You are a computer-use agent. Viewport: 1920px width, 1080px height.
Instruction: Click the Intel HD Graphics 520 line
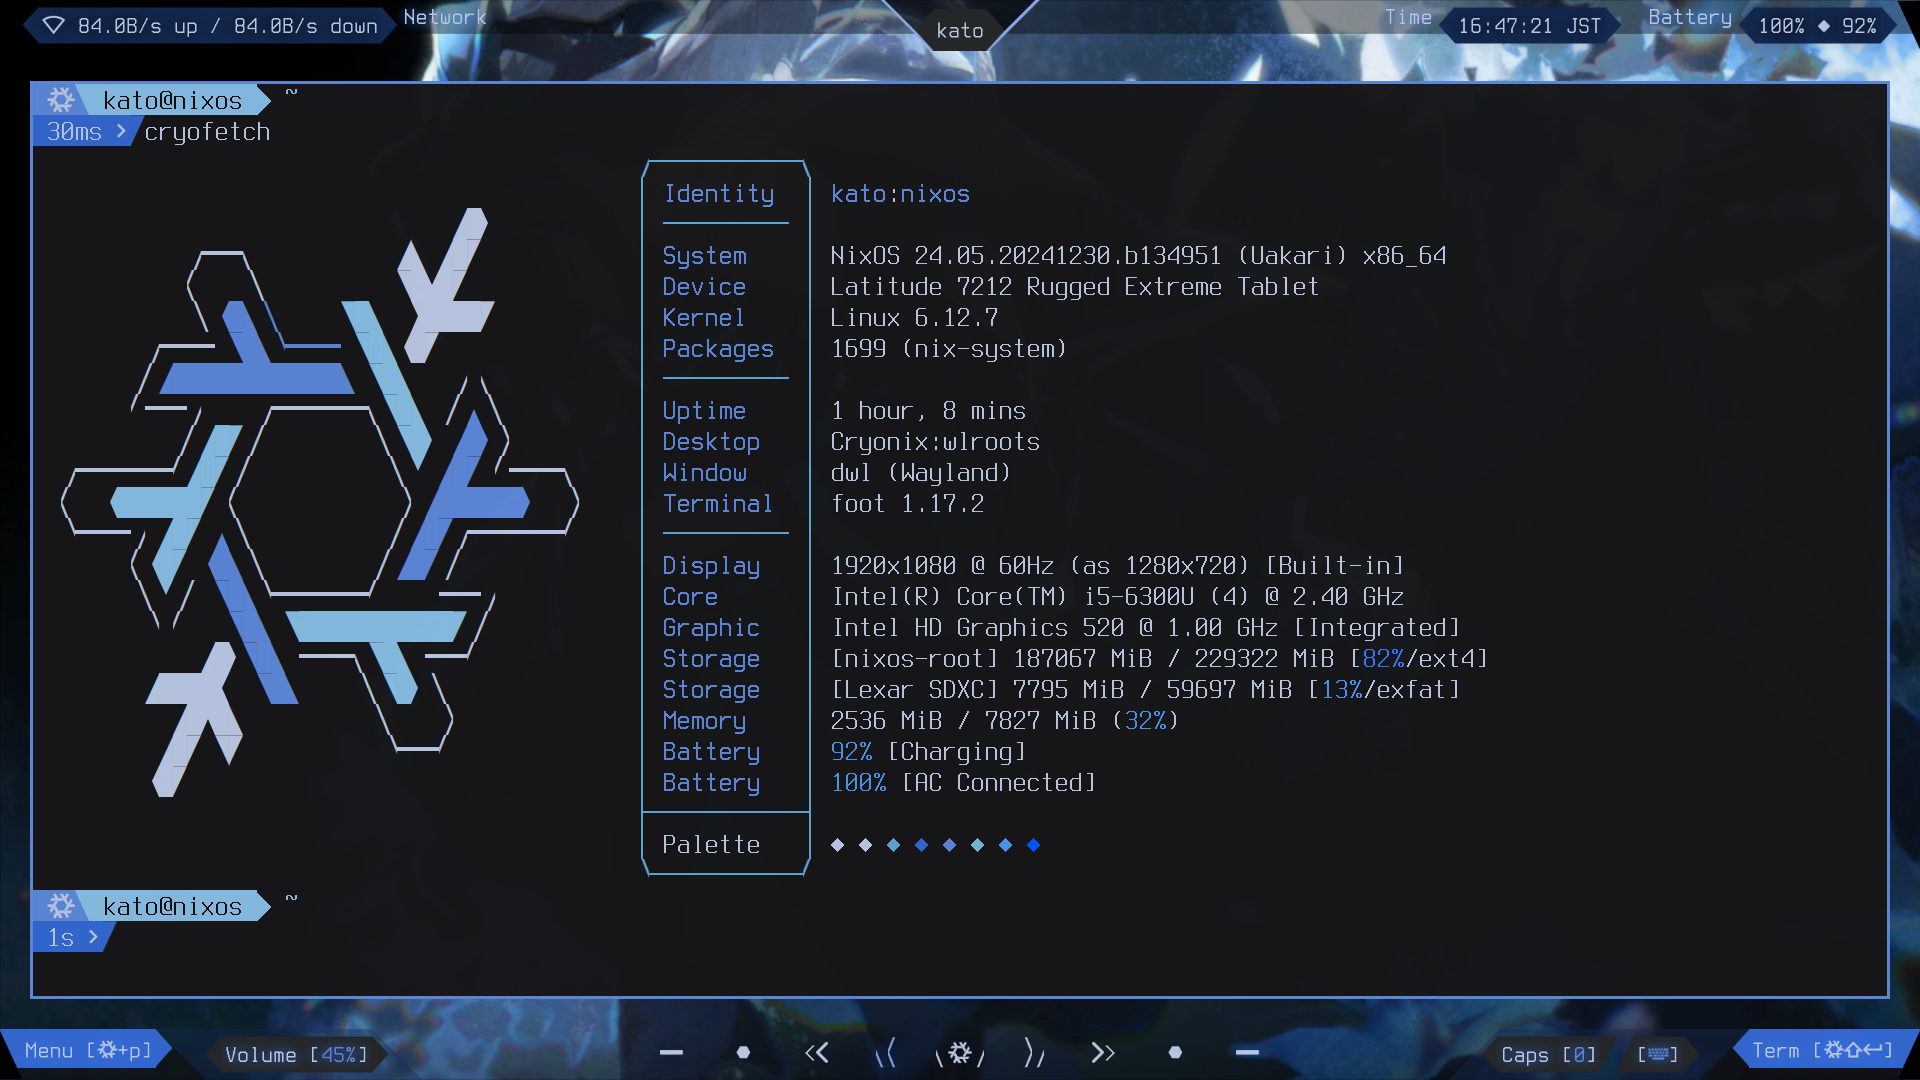[1145, 628]
